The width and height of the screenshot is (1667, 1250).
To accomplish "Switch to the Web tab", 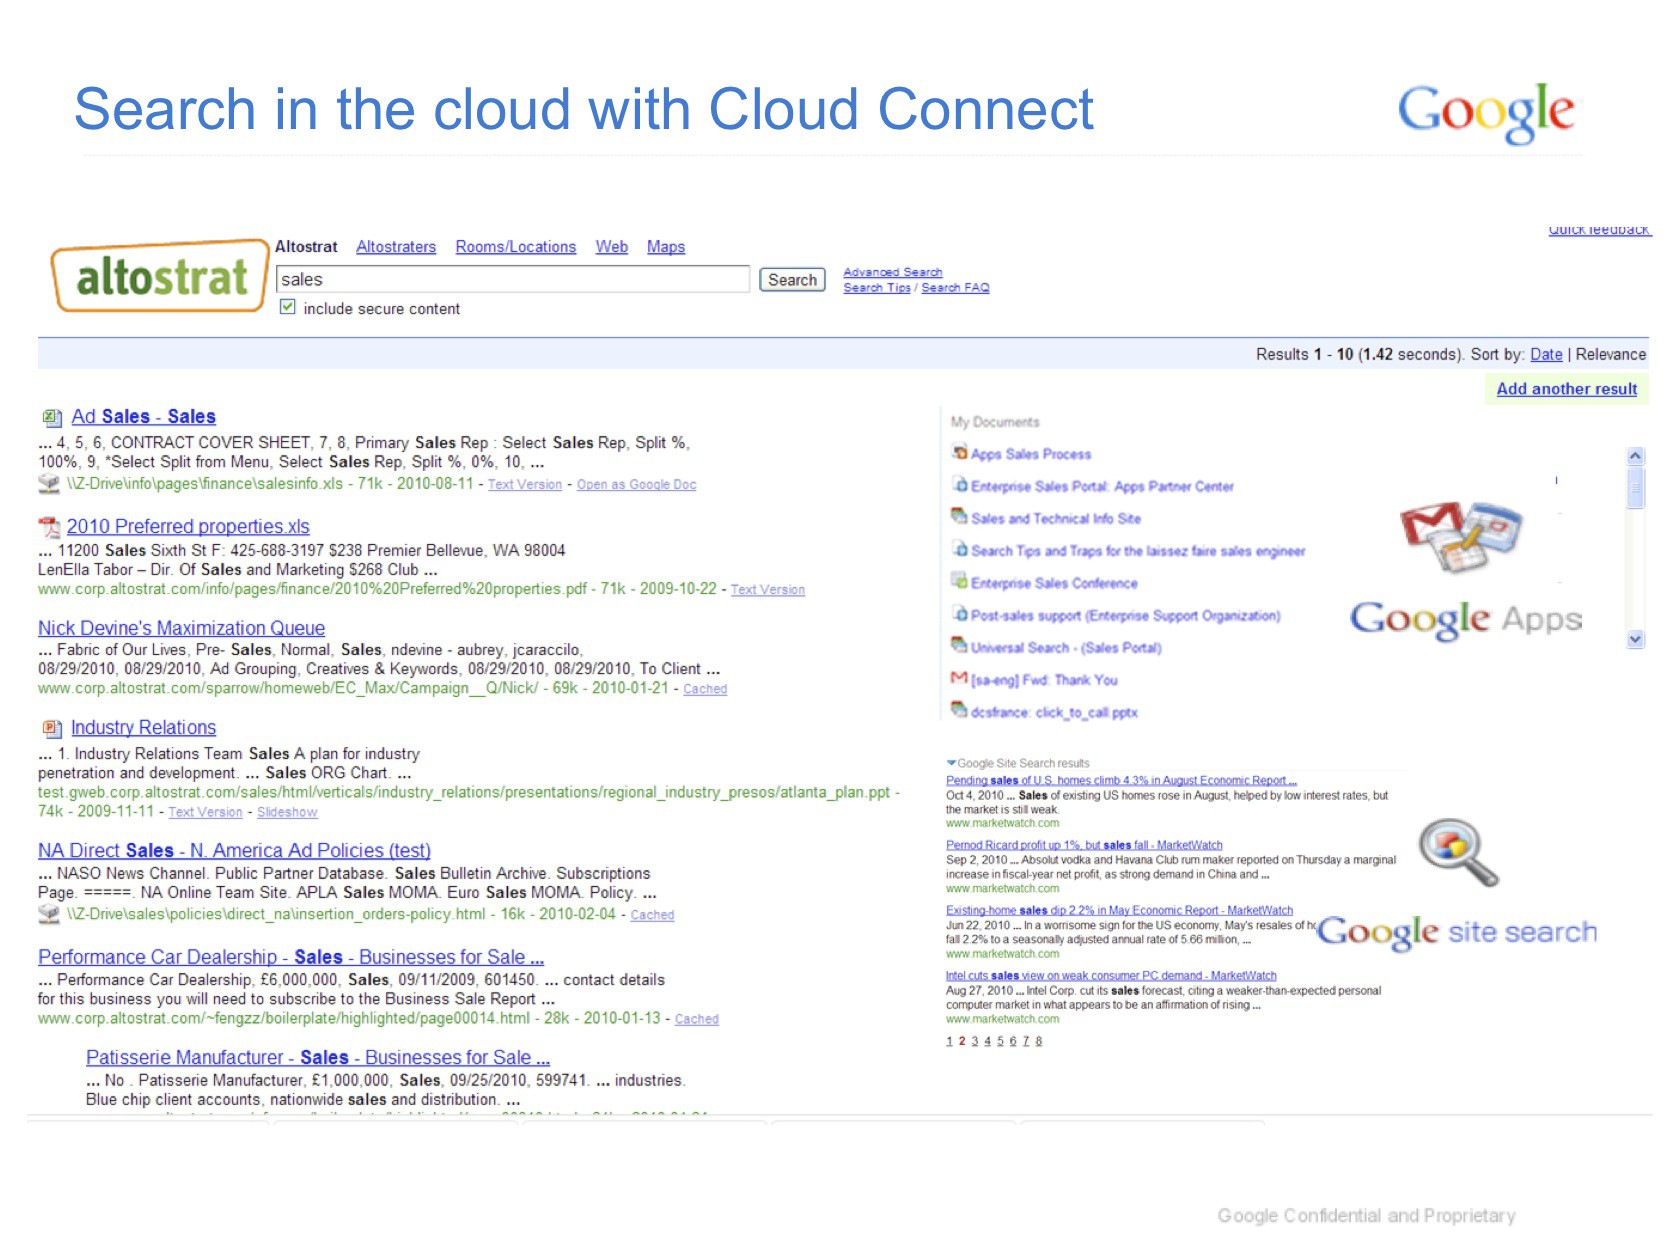I will point(612,247).
